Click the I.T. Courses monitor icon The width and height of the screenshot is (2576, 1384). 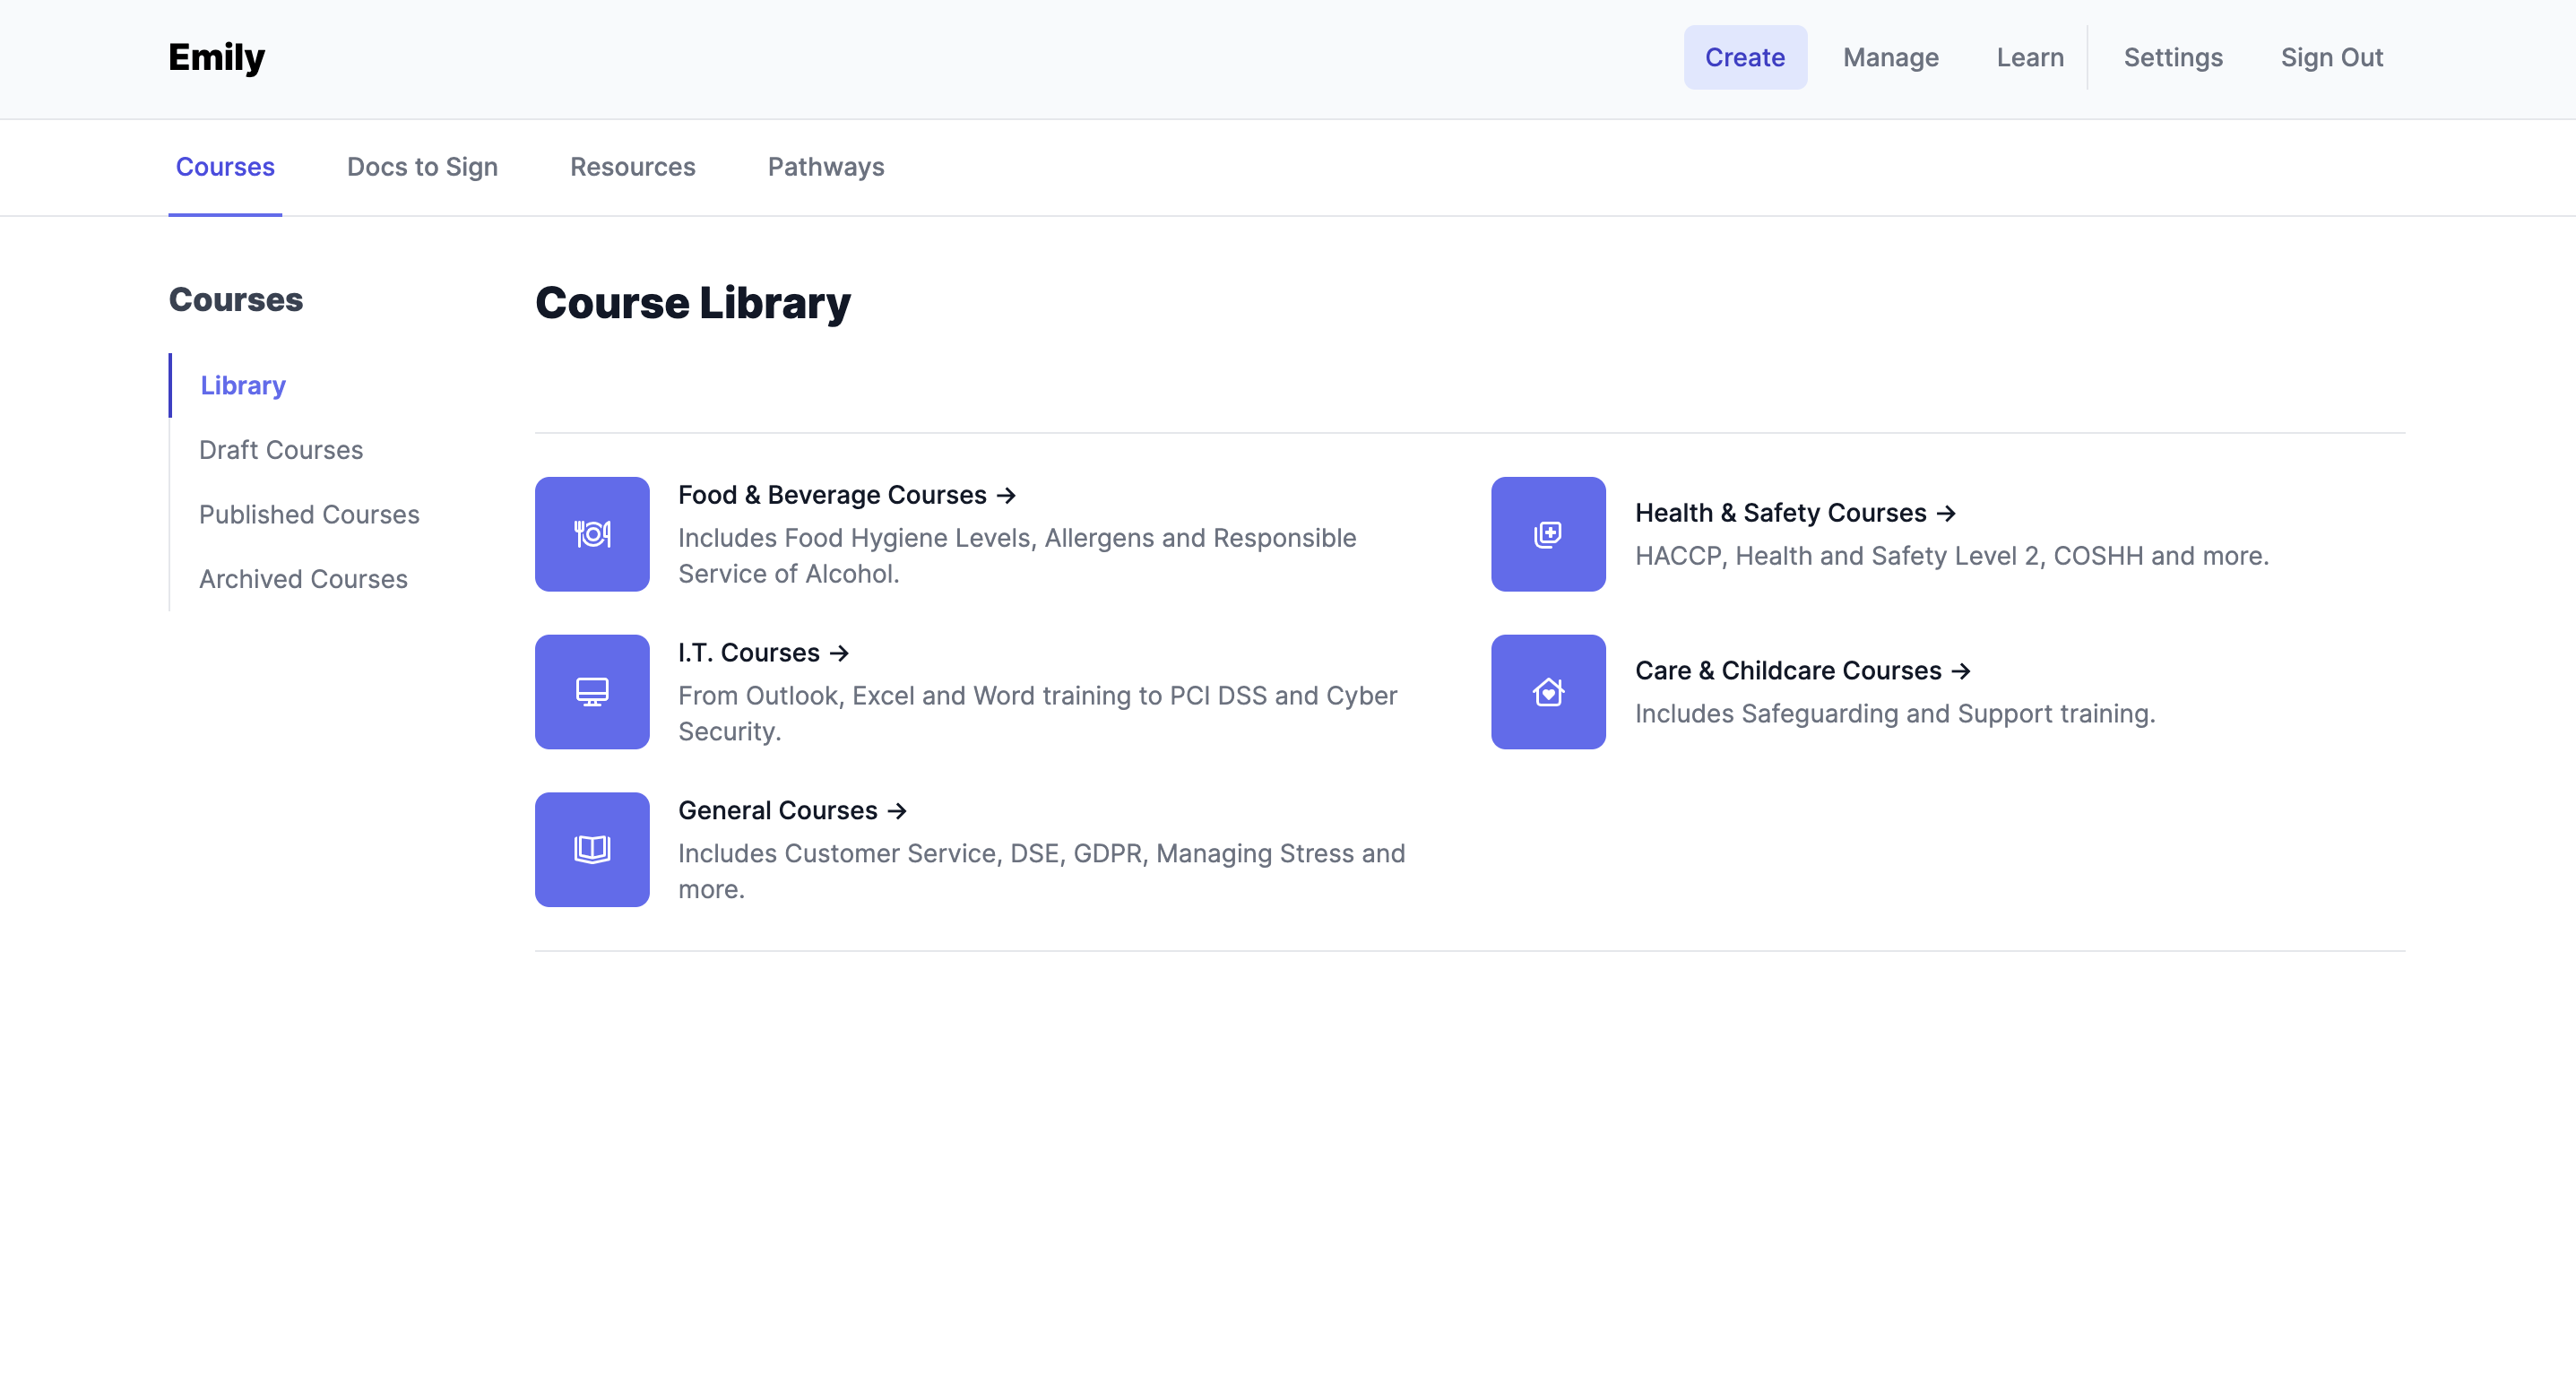click(x=592, y=692)
